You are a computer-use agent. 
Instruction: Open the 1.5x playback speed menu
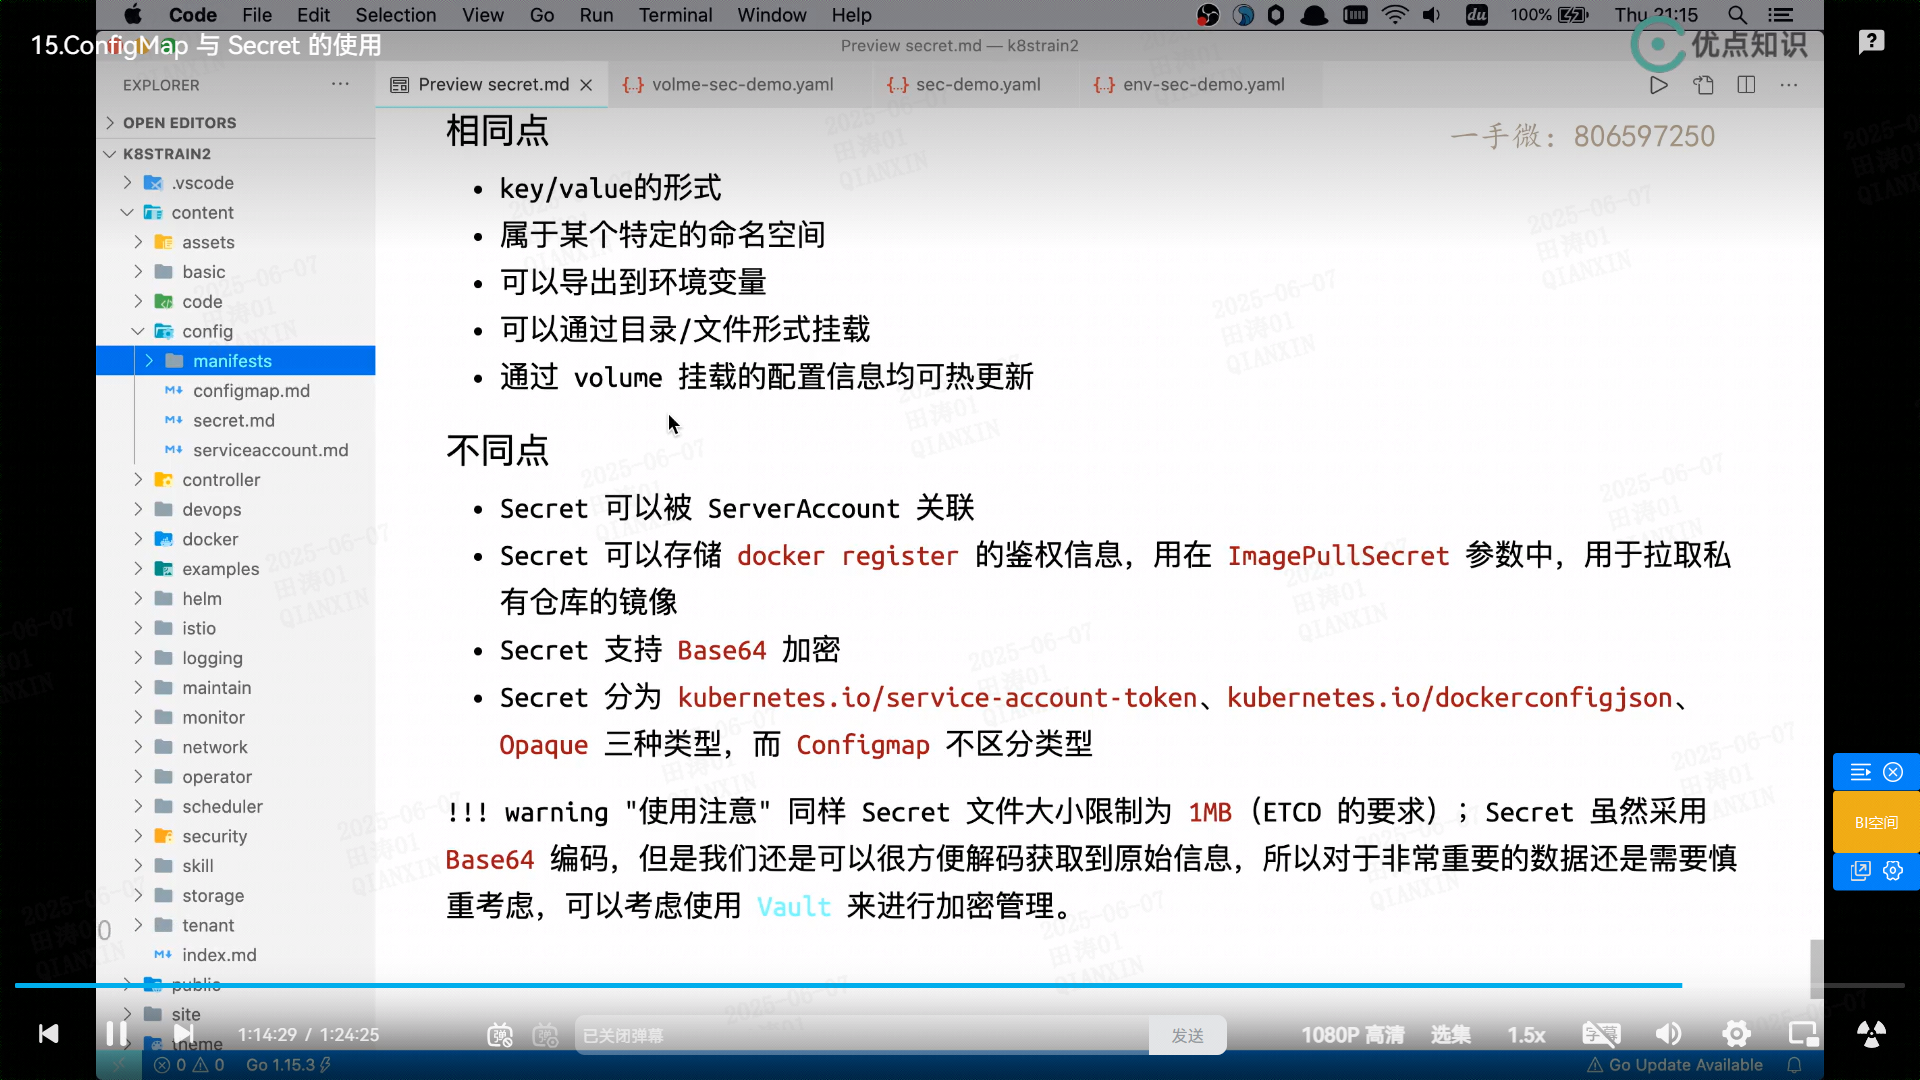pos(1526,1035)
